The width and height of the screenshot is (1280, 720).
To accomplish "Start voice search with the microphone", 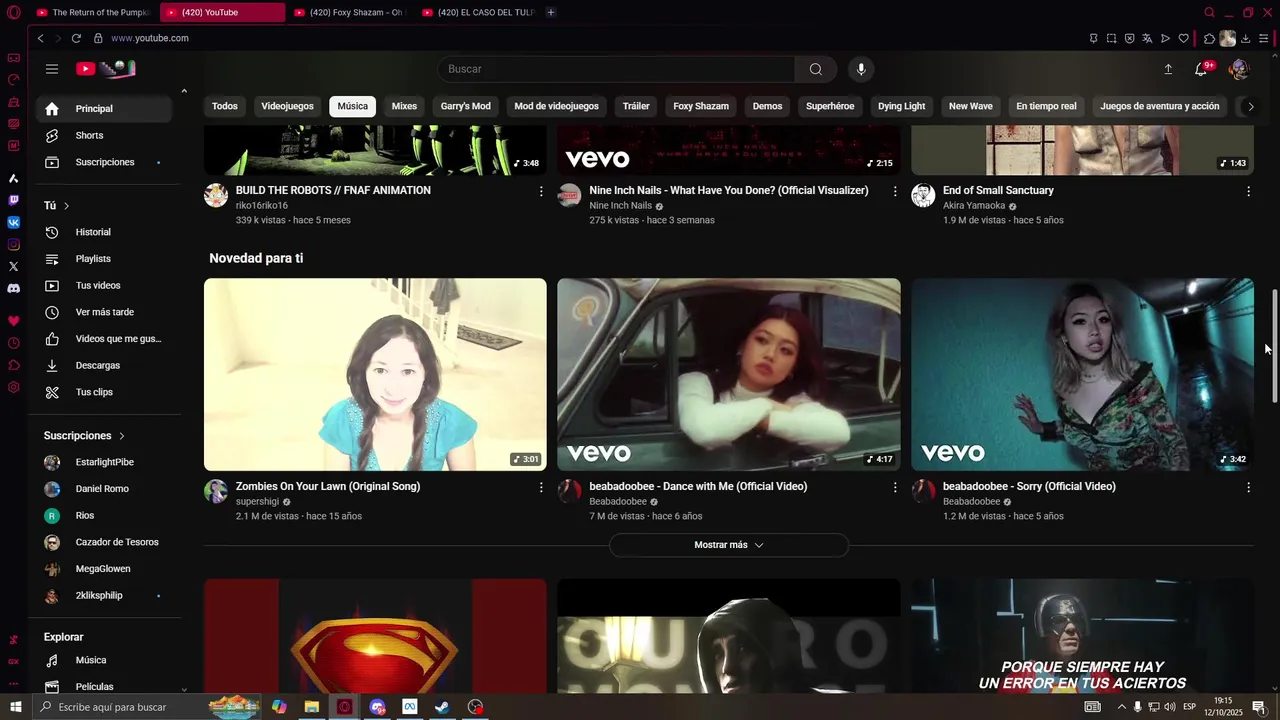I will (x=861, y=69).
